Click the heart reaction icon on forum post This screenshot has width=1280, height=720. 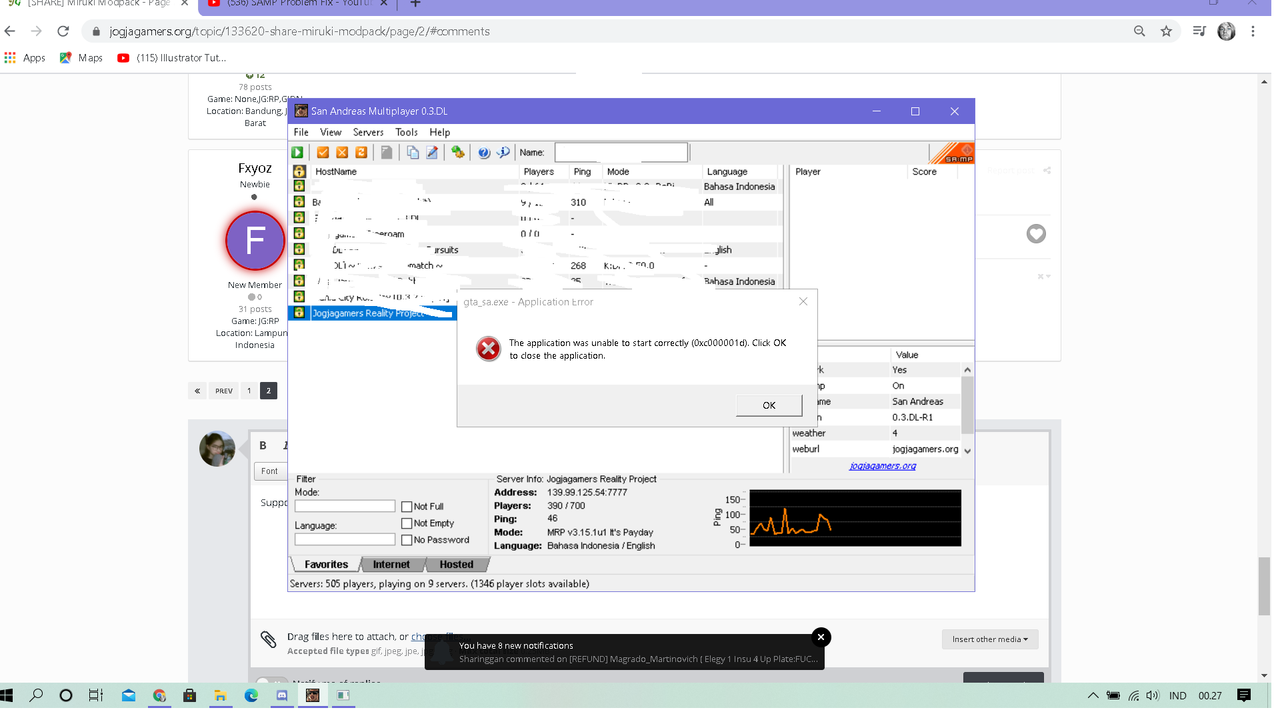(1036, 234)
